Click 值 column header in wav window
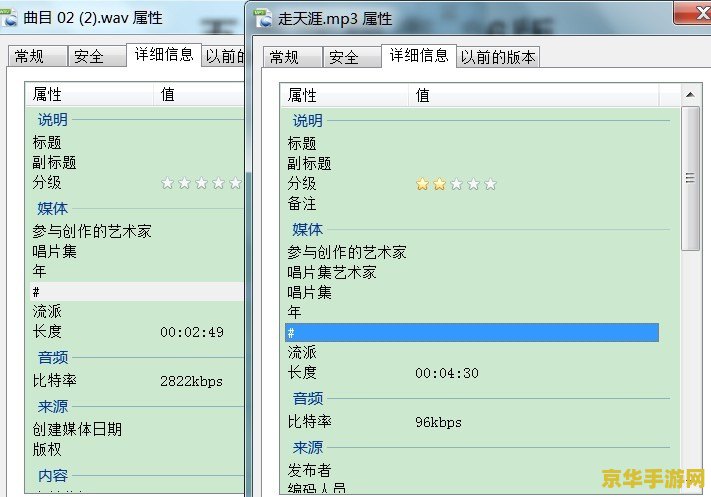The image size is (711, 497). coord(200,94)
